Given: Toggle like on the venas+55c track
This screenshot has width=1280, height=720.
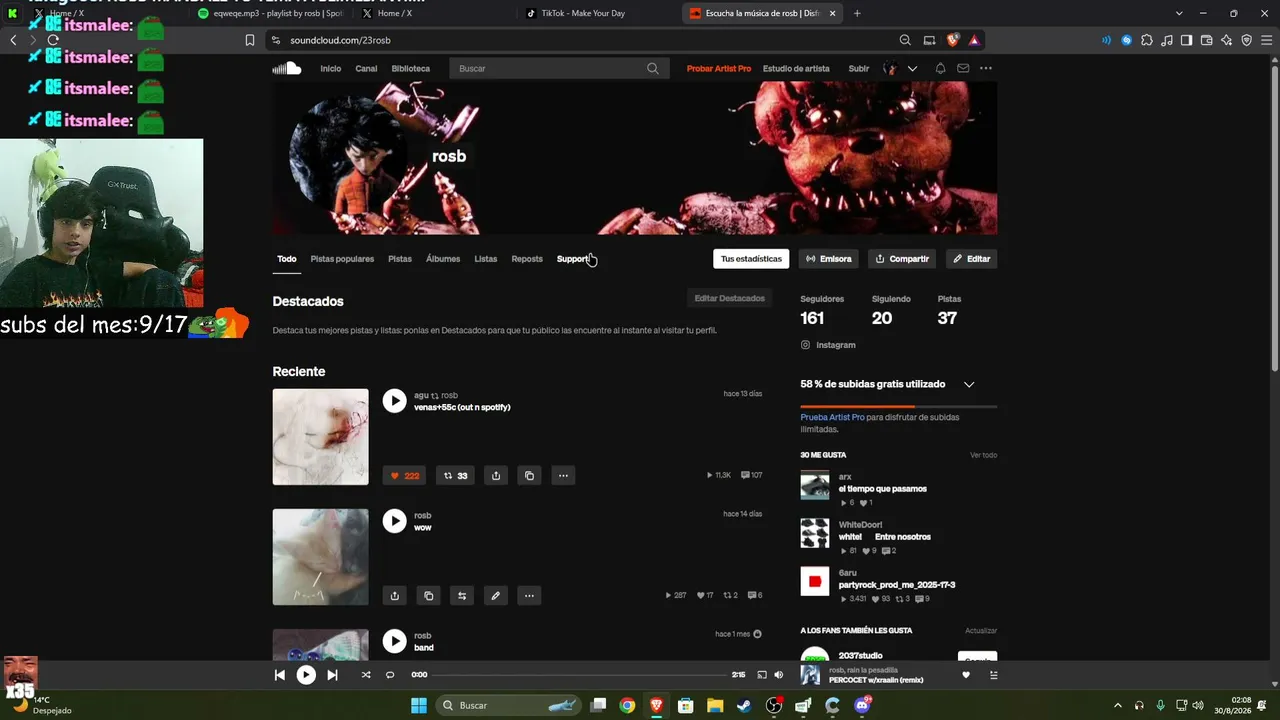Looking at the screenshot, I should 405,476.
